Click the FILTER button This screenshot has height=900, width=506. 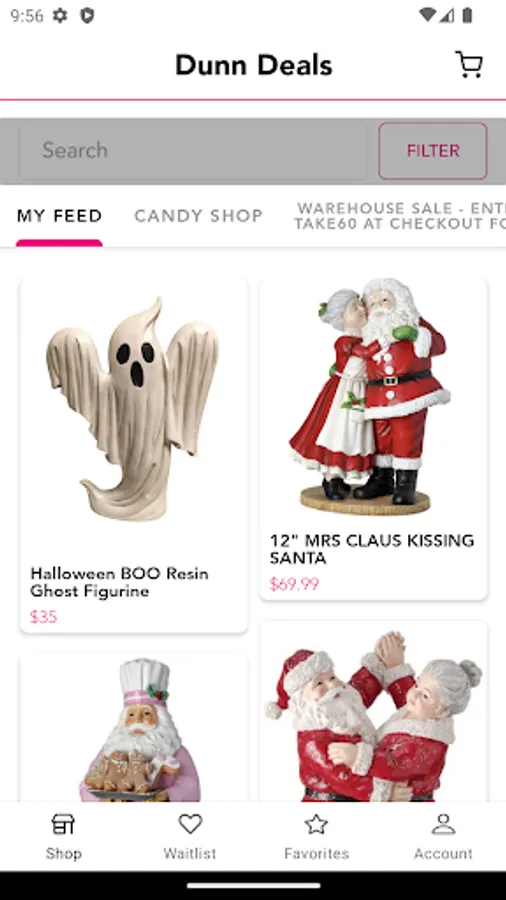click(x=433, y=150)
